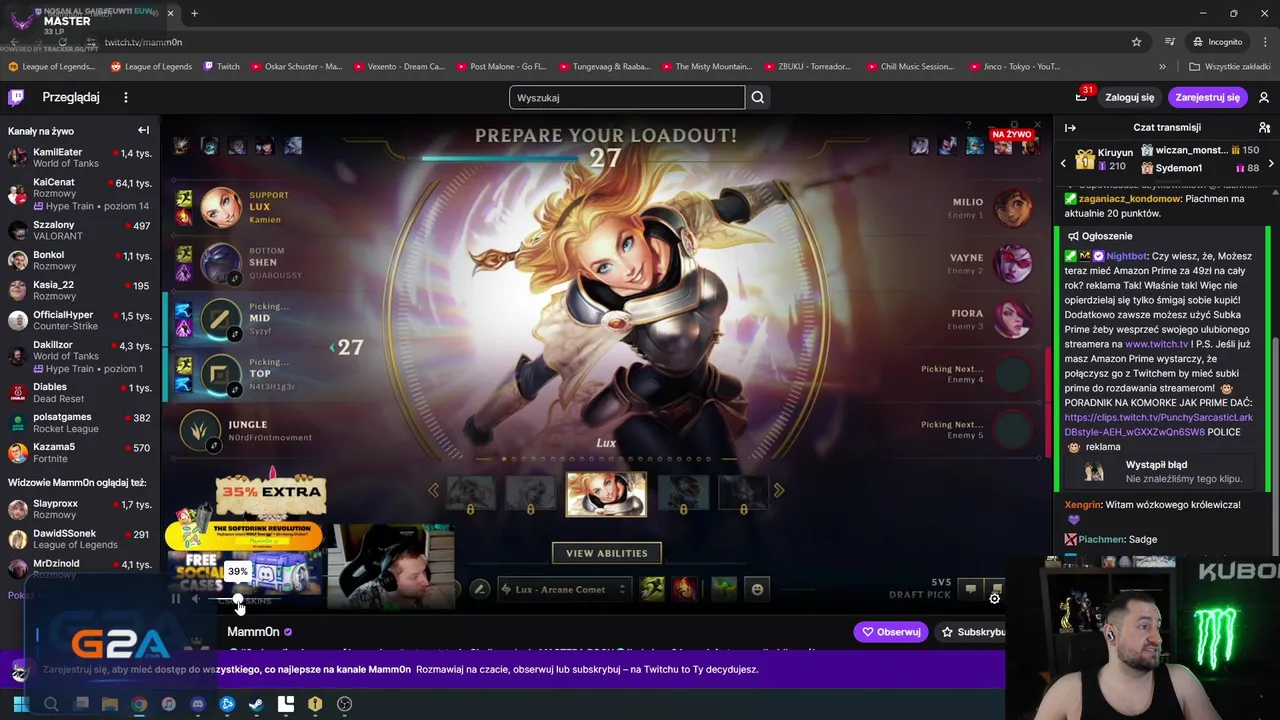Open Chill Music Session bookmark
Image resolution: width=1280 pixels, height=720 pixels.
[910, 67]
